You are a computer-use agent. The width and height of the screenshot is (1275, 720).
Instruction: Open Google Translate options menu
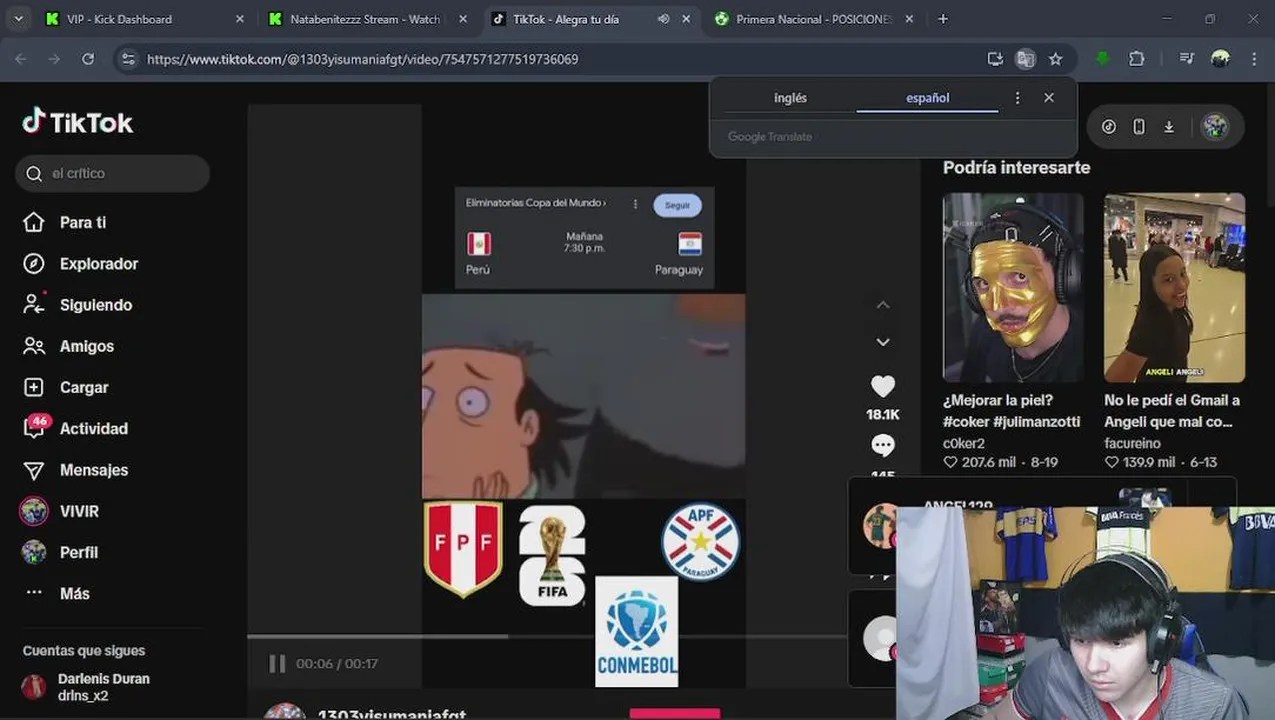[x=1017, y=98]
